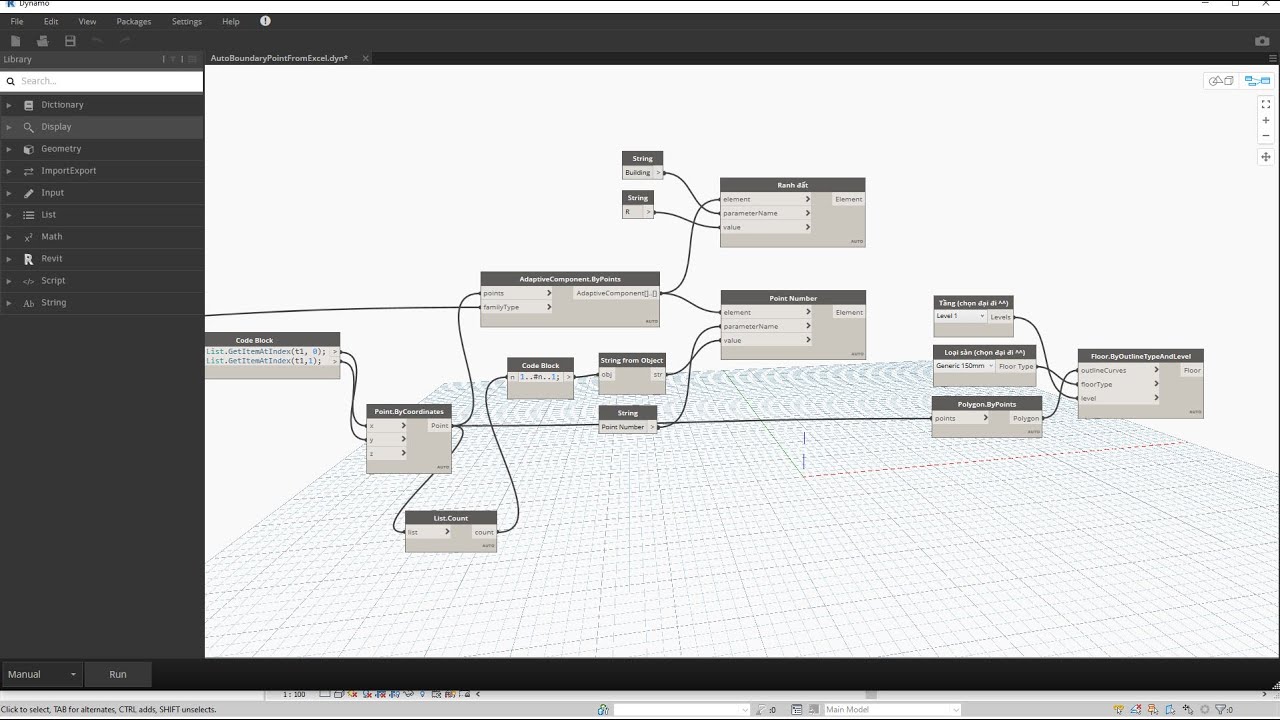This screenshot has height=720, width=1280.
Task: Open the Manual run mode dropdown
Action: pos(42,674)
